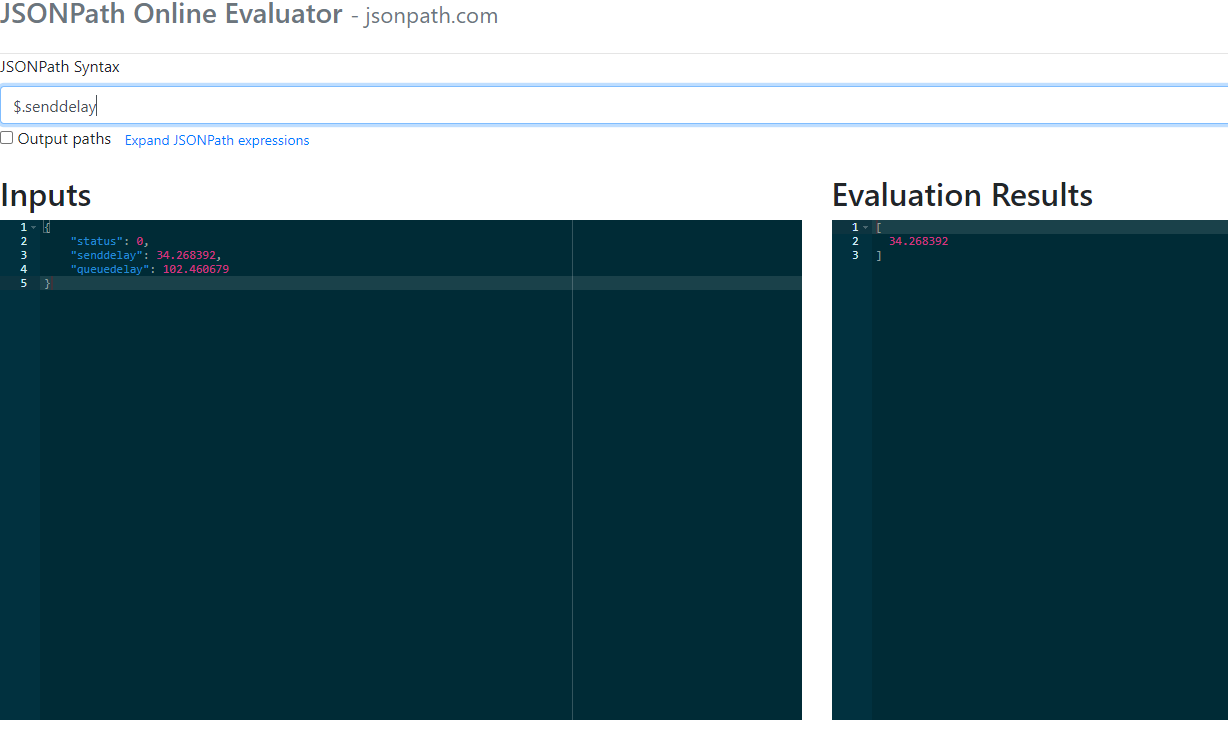Check Output paths to show result paths
The height and width of the screenshot is (742, 1228).
click(x=6, y=137)
